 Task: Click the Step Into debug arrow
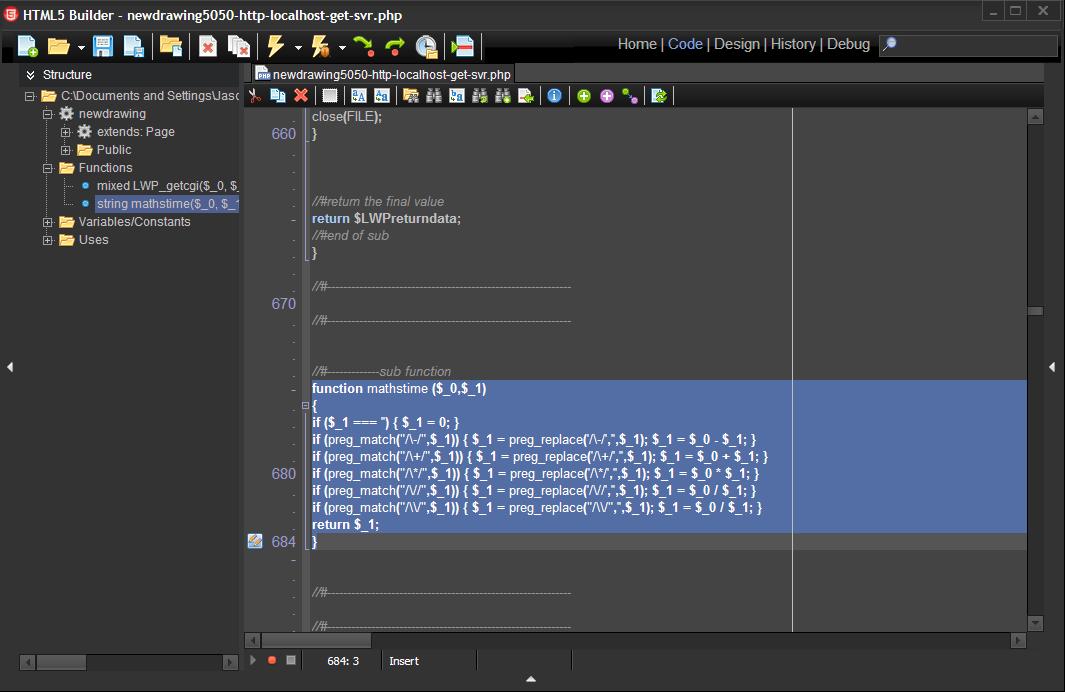[364, 46]
